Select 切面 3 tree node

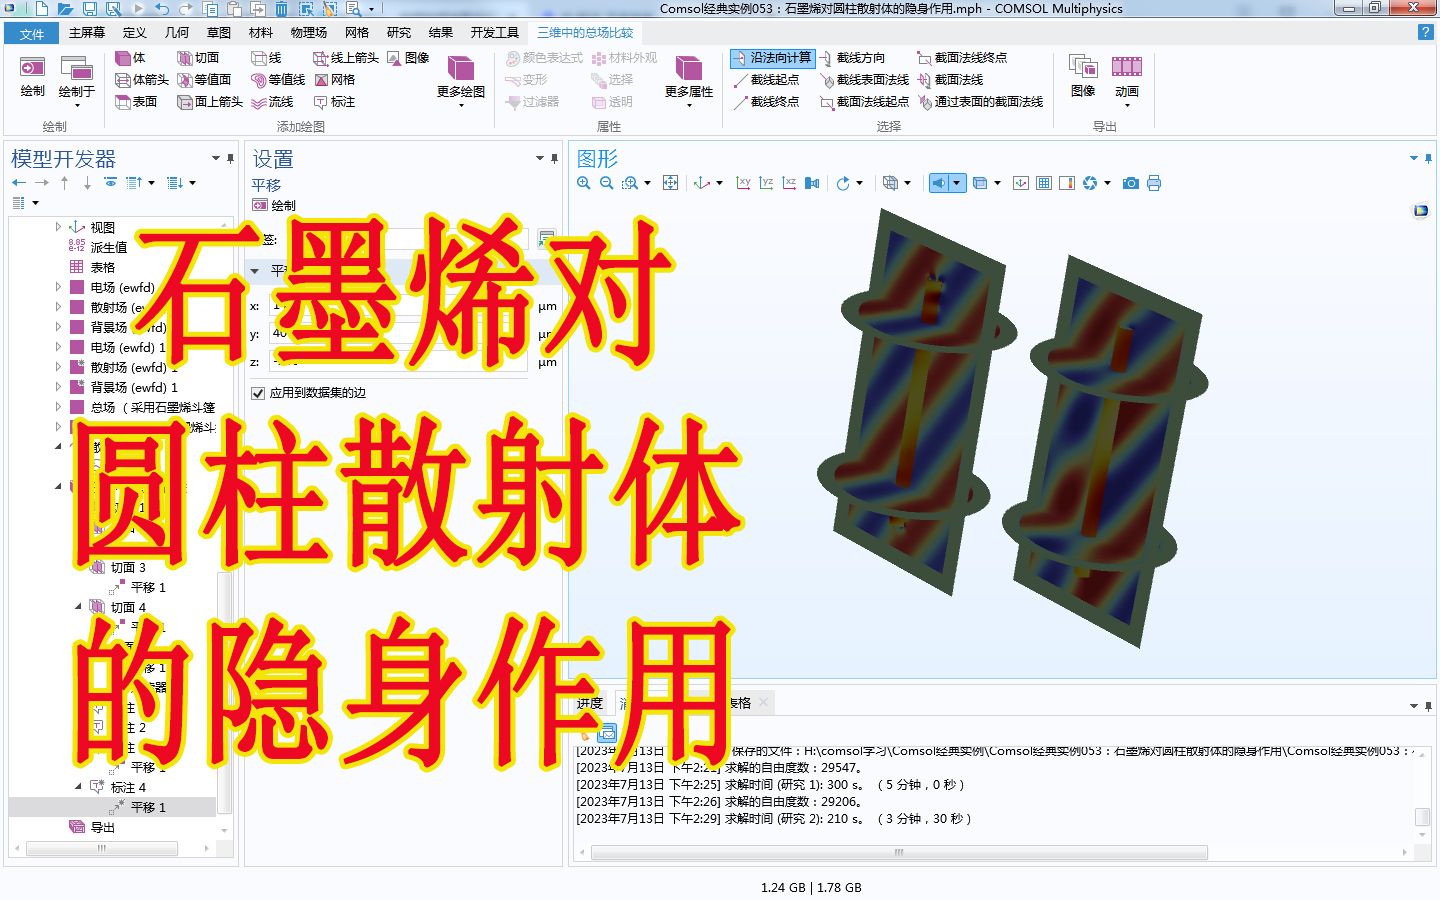[x=128, y=567]
